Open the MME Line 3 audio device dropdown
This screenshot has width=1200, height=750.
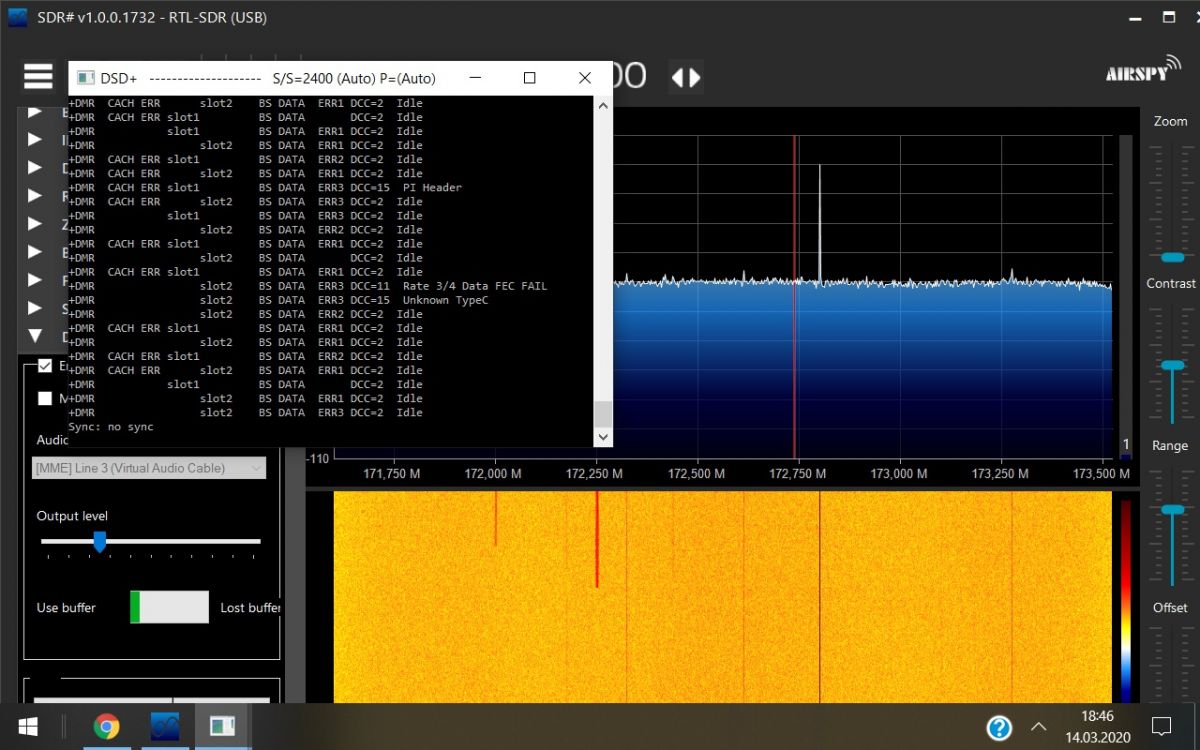[149, 468]
